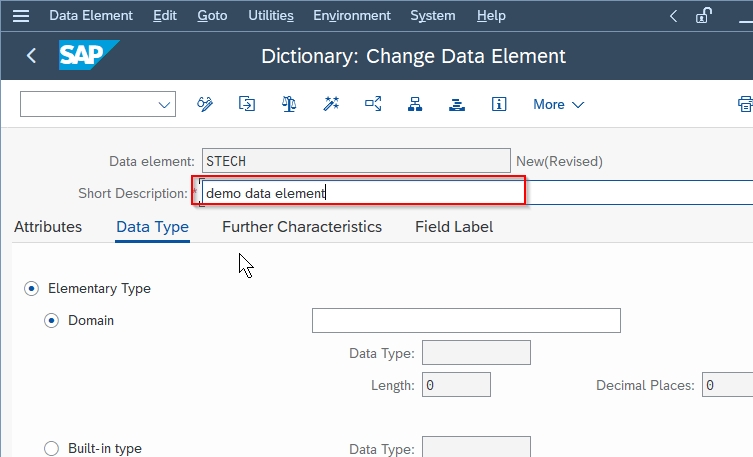Switch to the Field Label tab
The image size is (753, 457).
[x=454, y=227]
